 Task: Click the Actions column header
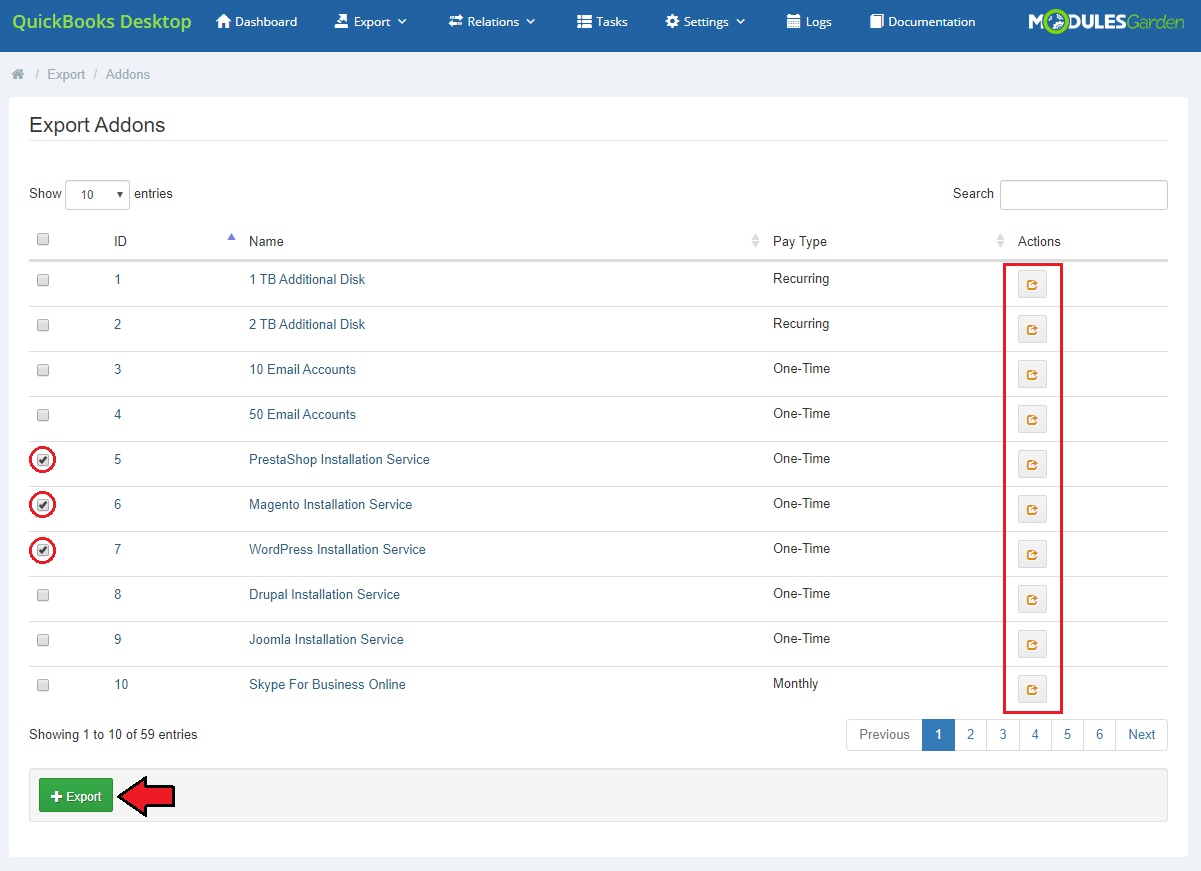tap(1039, 241)
